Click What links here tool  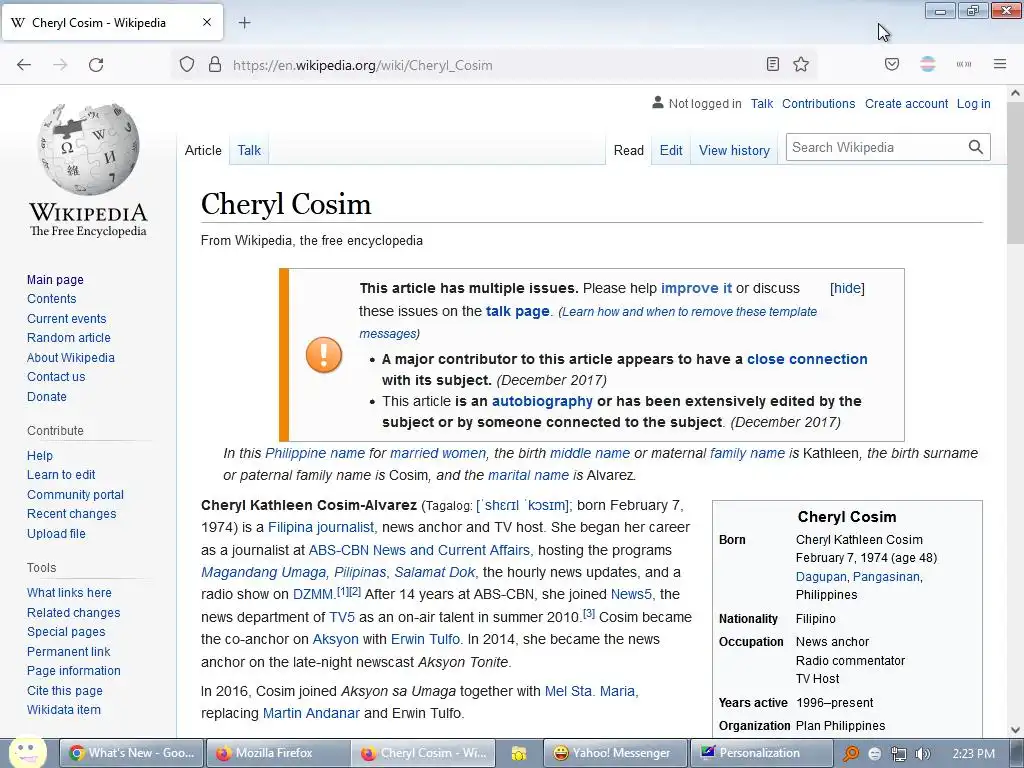coord(69,592)
